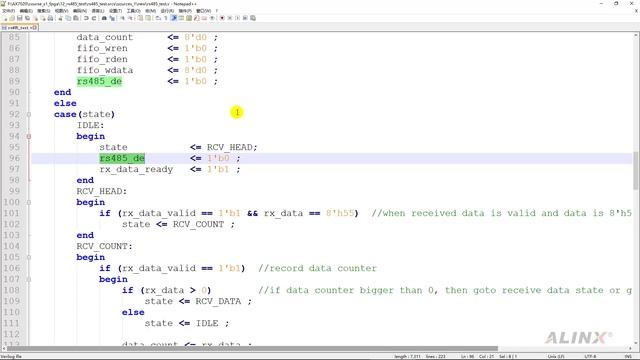Click the vertical scrollbar up arrow
The width and height of the screenshot is (640, 360).
[636, 36]
